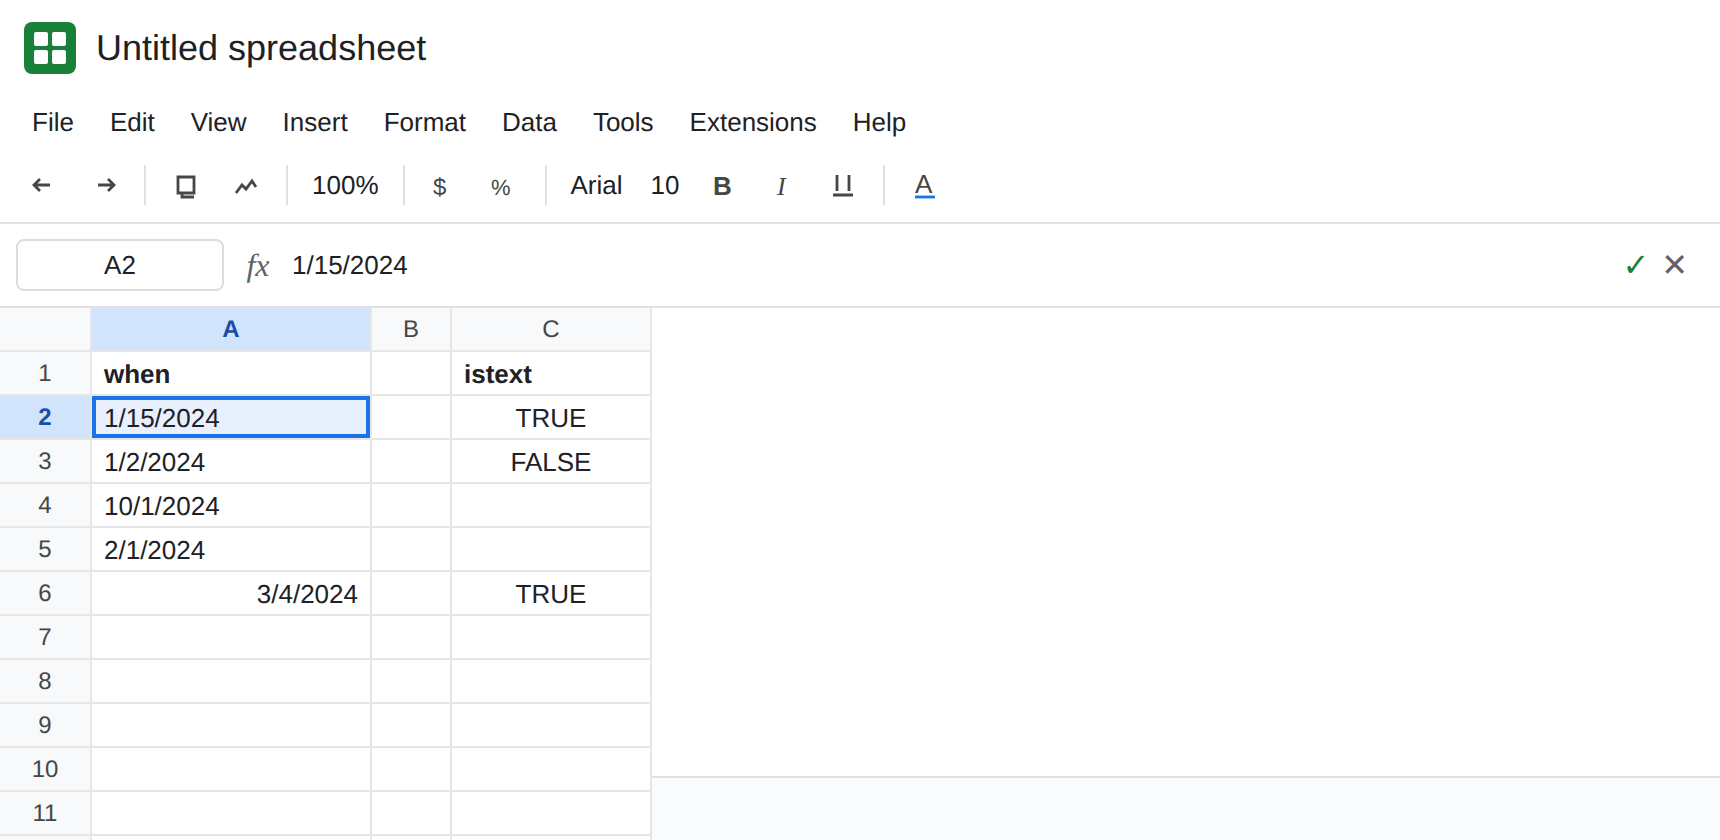Screen dimensions: 1720x840
Task: Click the fx function icon
Action: (x=258, y=265)
